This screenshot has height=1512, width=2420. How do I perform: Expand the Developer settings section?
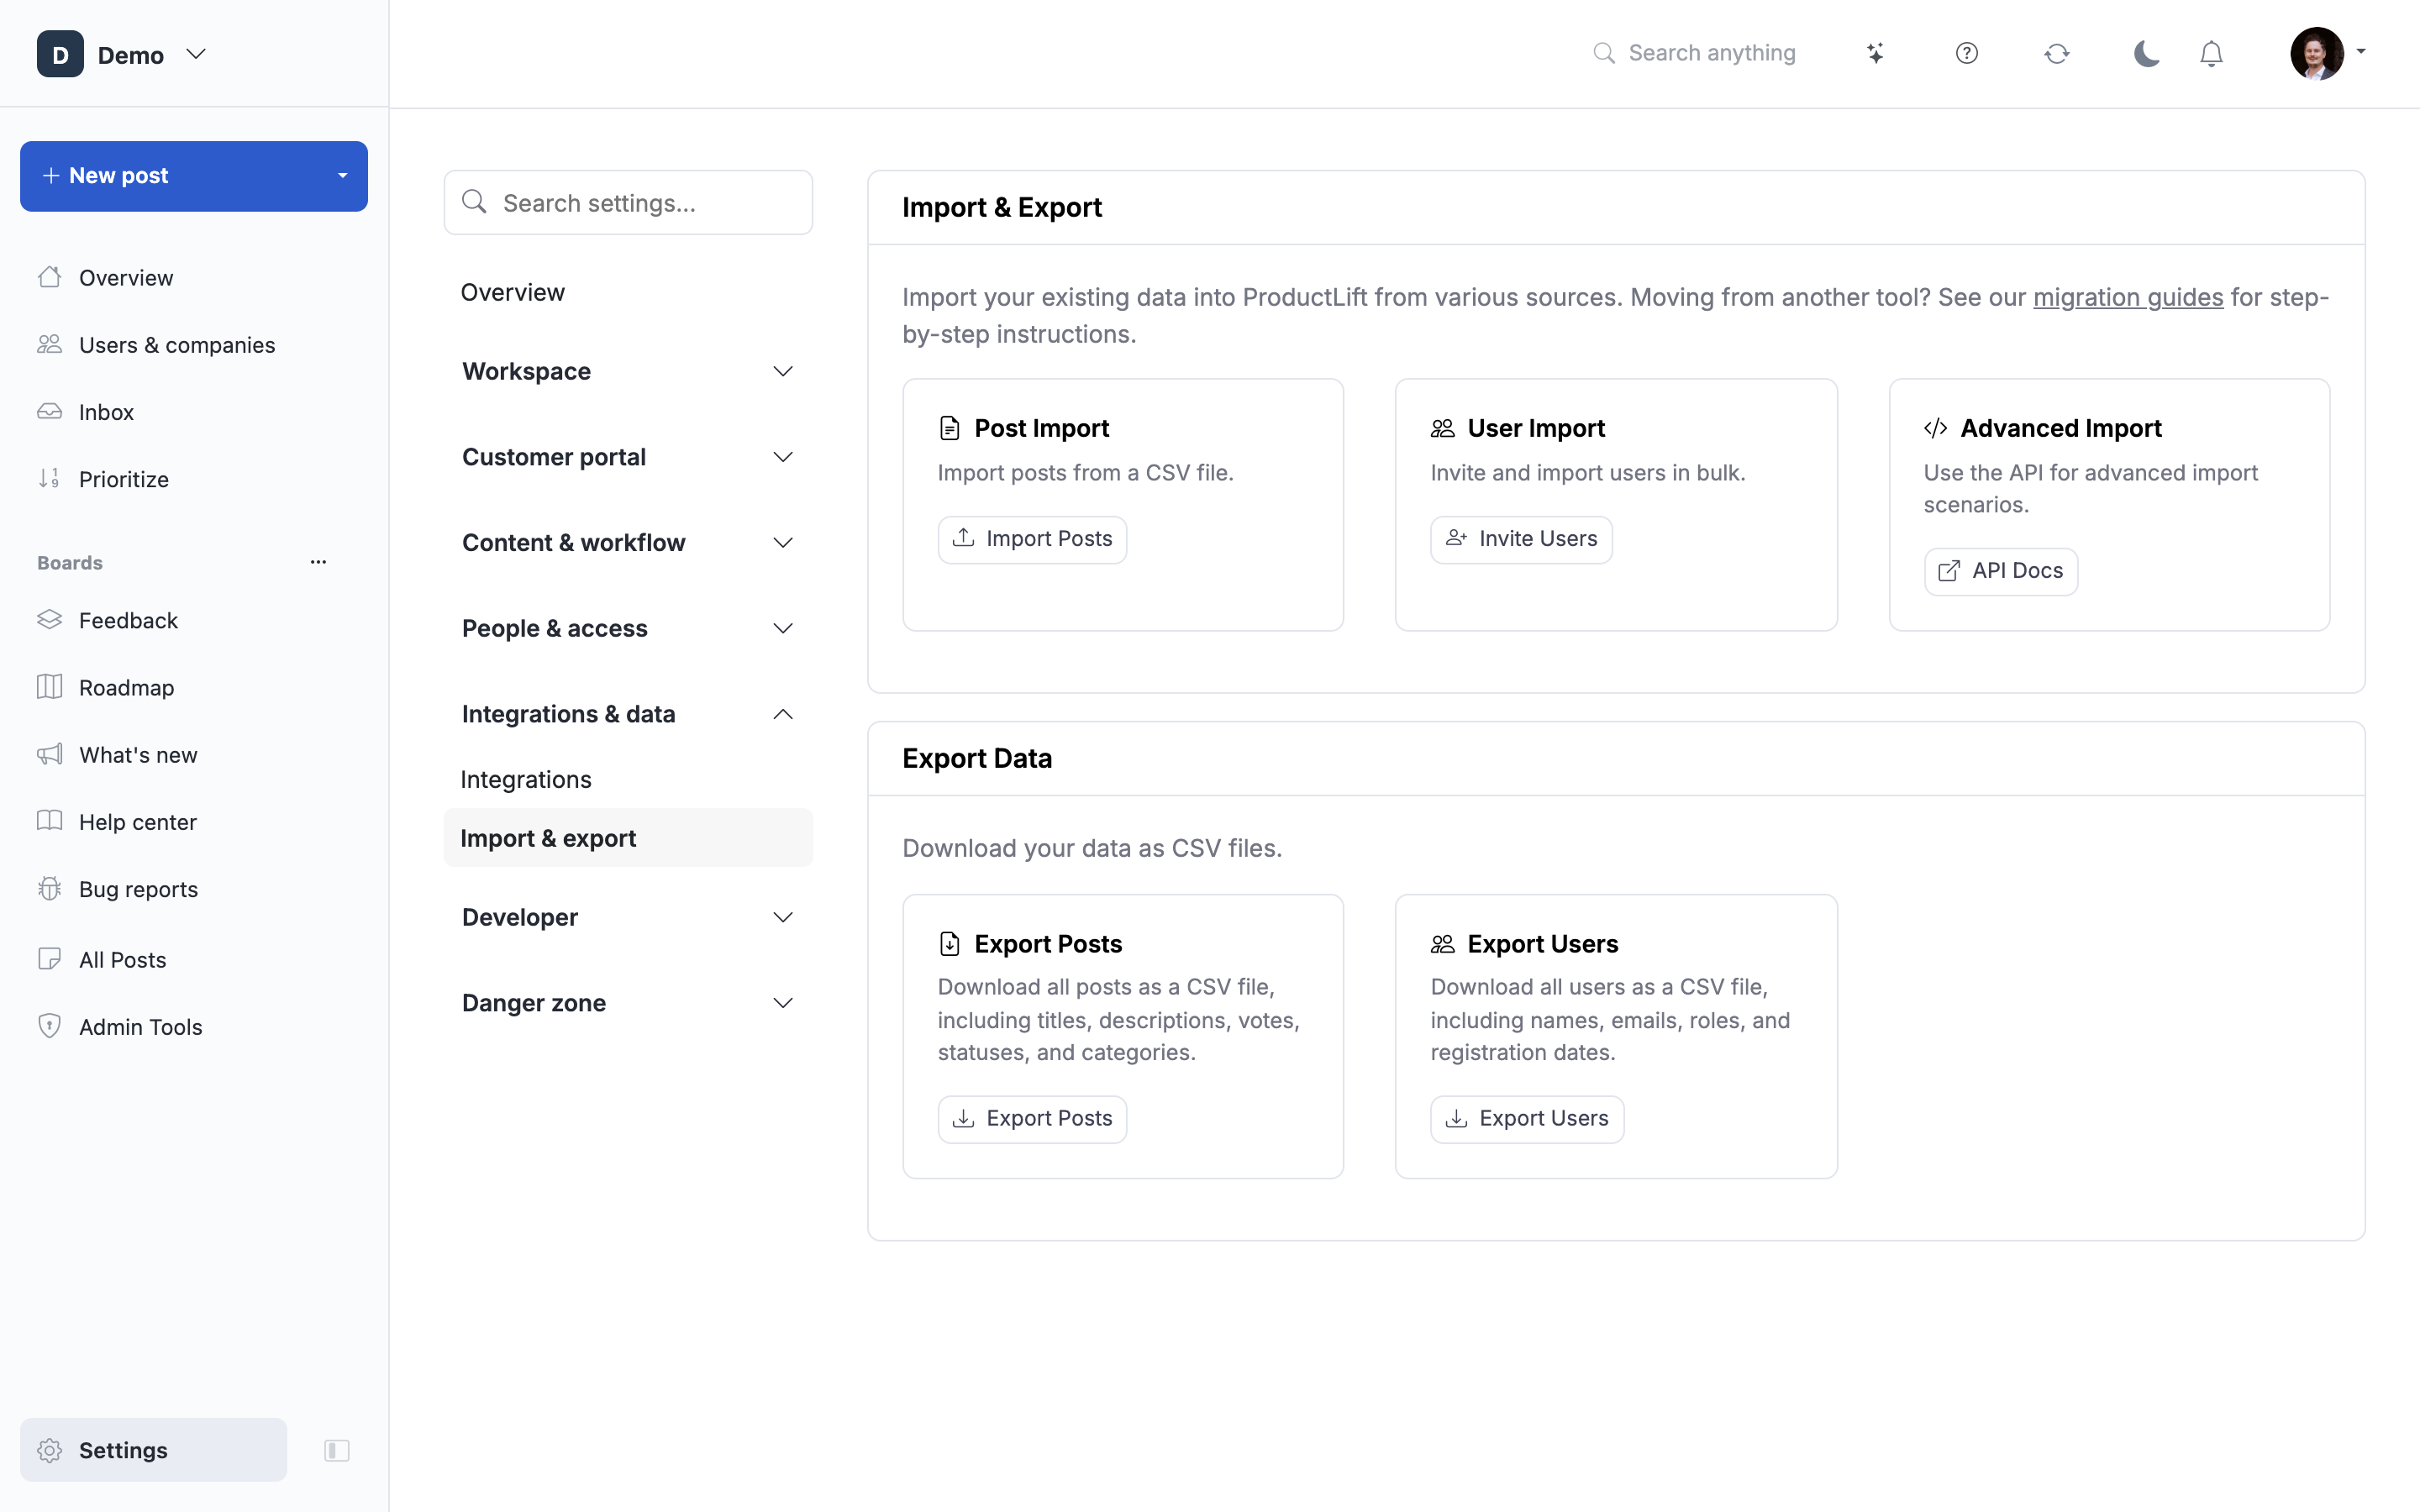click(x=628, y=917)
